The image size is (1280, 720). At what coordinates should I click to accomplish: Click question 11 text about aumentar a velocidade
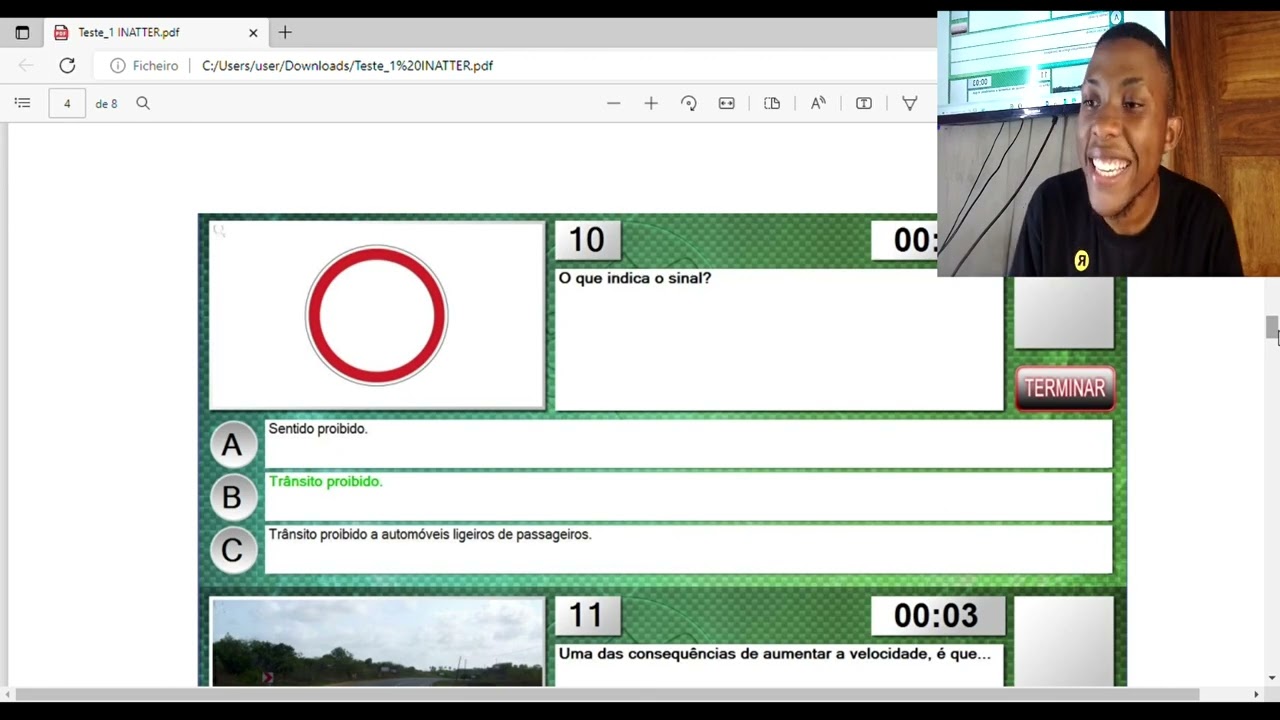(x=775, y=654)
